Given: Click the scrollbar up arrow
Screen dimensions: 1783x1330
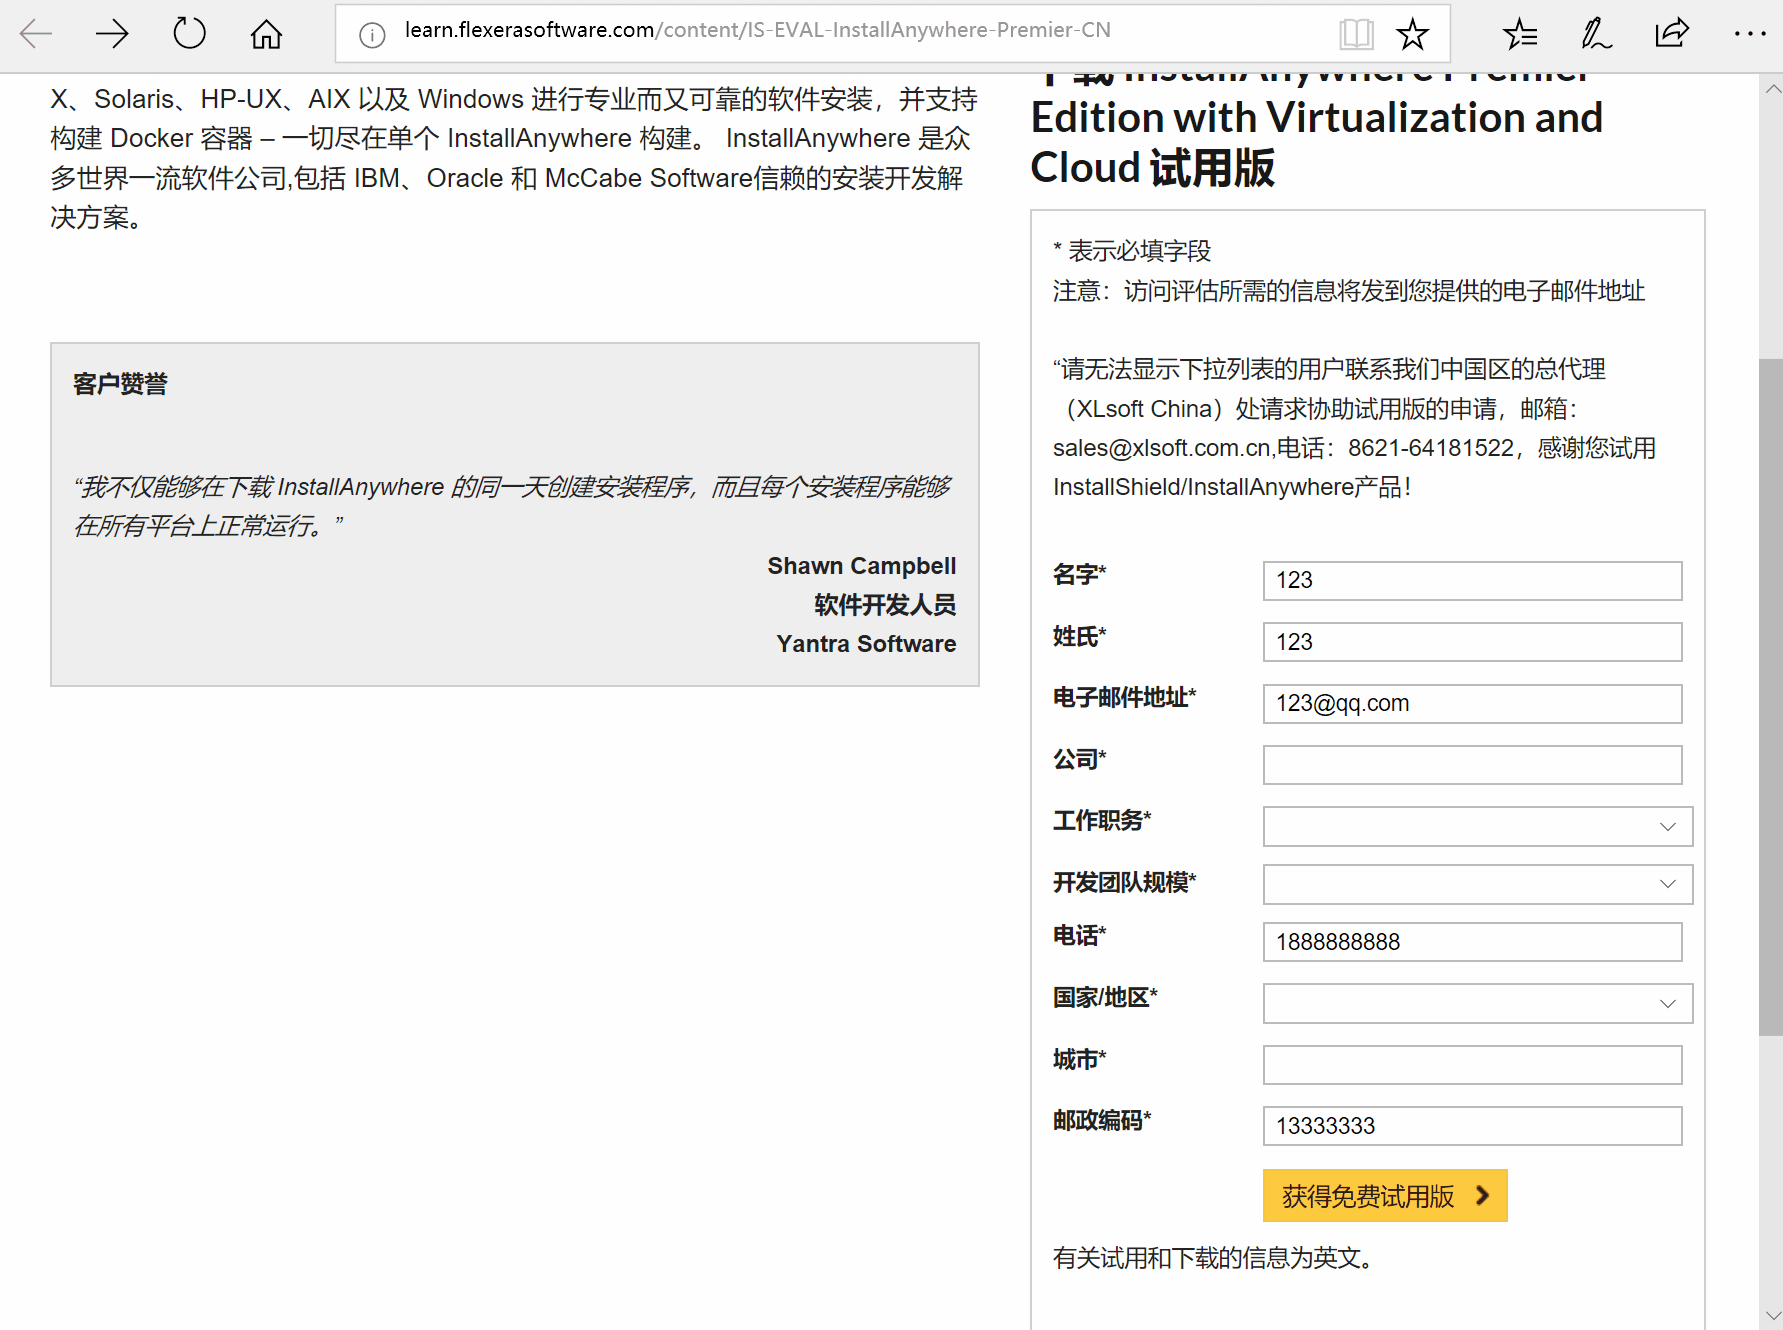Looking at the screenshot, I should [1772, 89].
